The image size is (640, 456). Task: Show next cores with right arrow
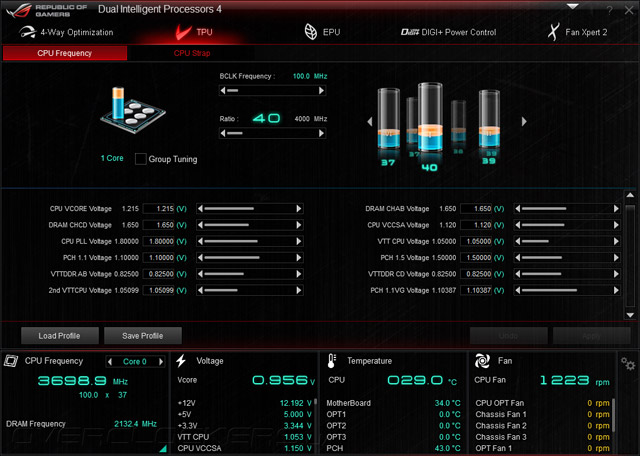click(x=524, y=121)
